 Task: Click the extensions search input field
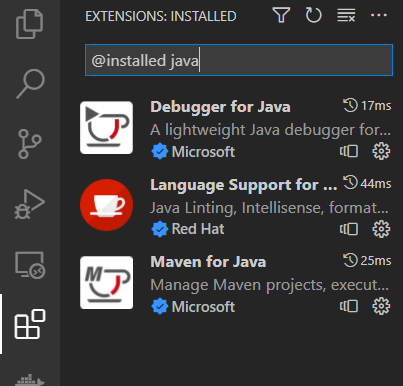coord(239,60)
